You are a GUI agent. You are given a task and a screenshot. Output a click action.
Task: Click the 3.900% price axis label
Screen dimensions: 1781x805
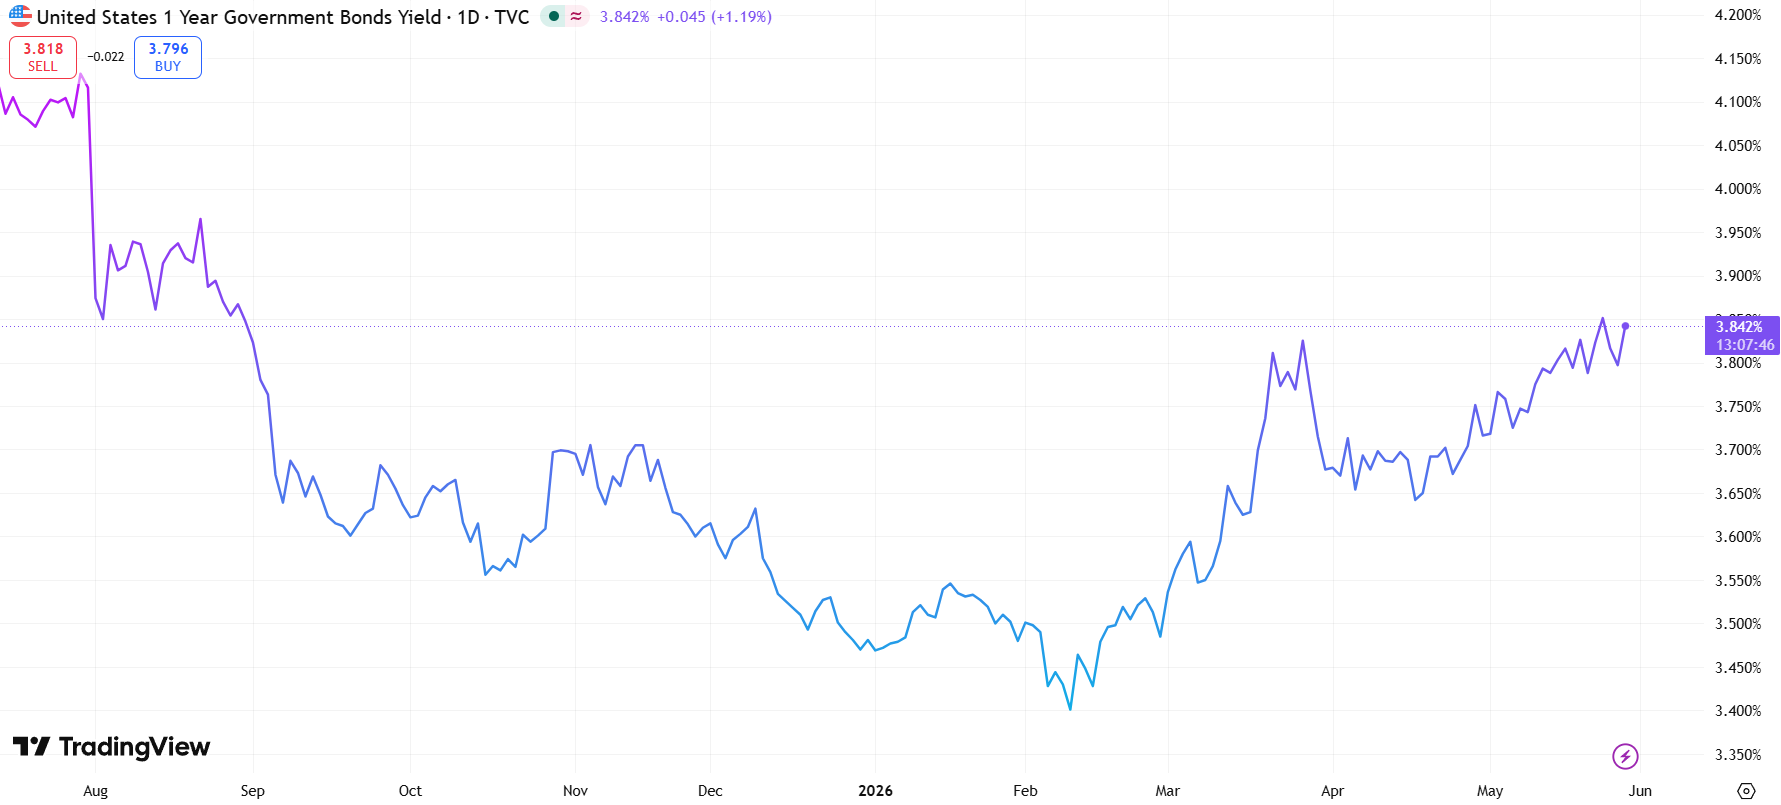(x=1738, y=276)
